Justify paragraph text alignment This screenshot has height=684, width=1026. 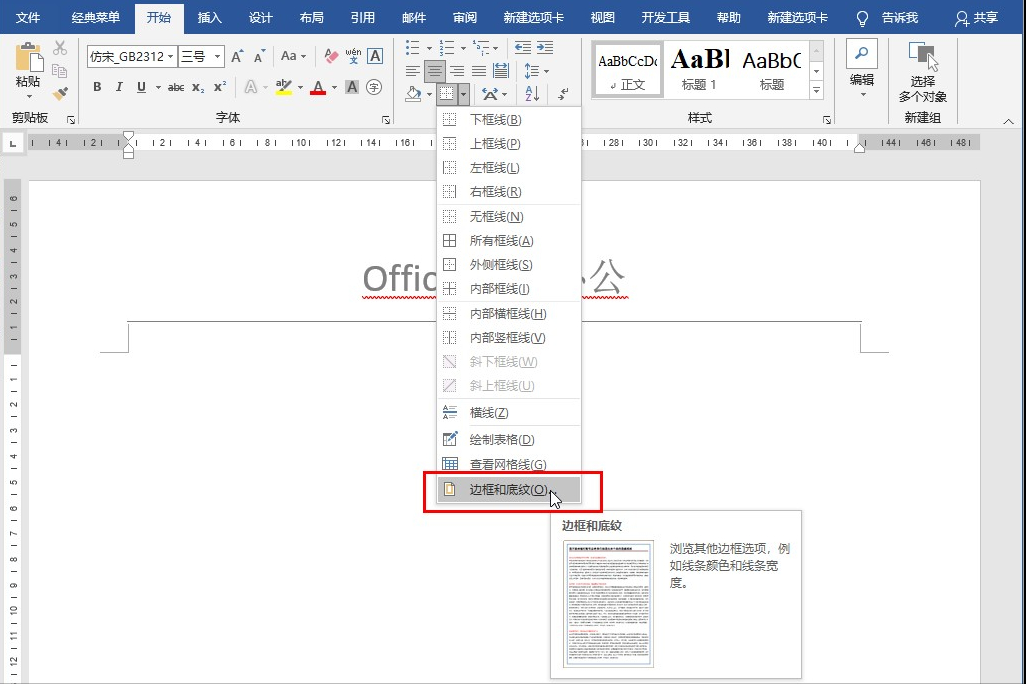[x=479, y=71]
